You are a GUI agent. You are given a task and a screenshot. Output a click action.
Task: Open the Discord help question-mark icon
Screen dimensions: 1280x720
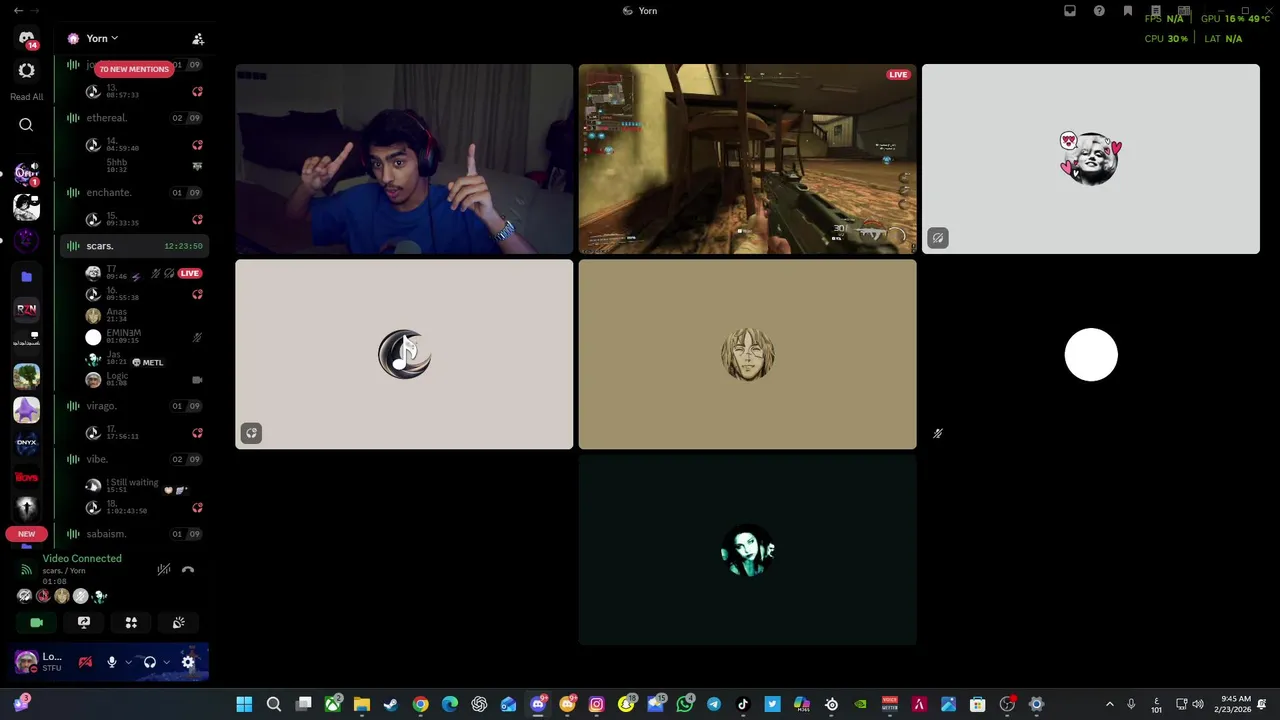pos(1099,11)
